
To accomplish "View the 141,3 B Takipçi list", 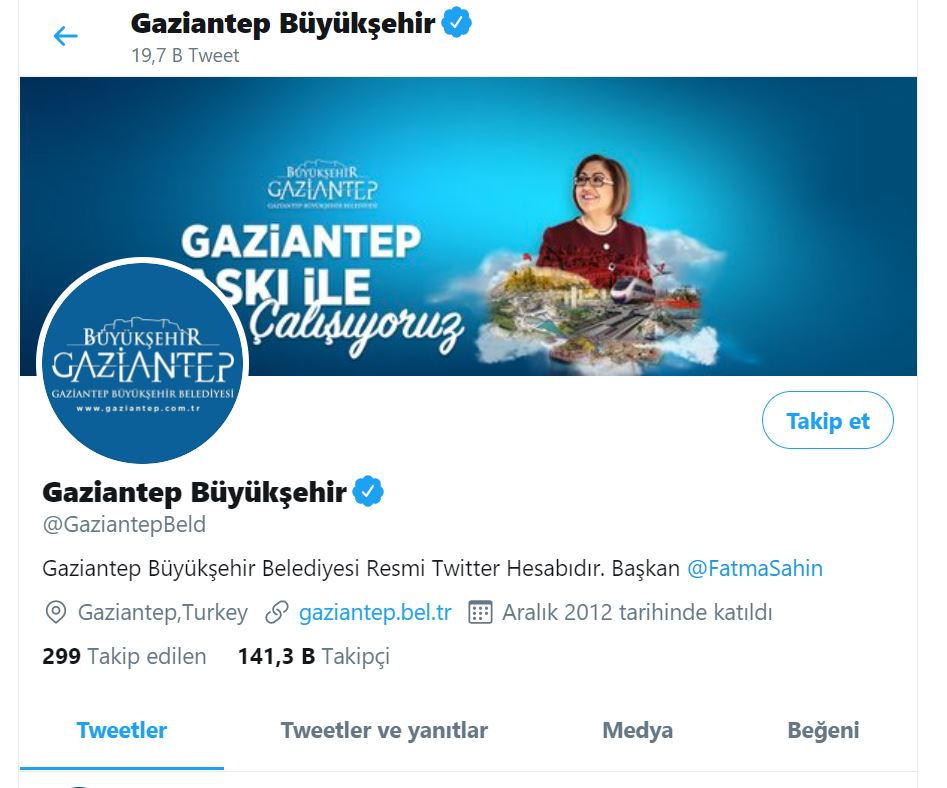I will coord(314,656).
